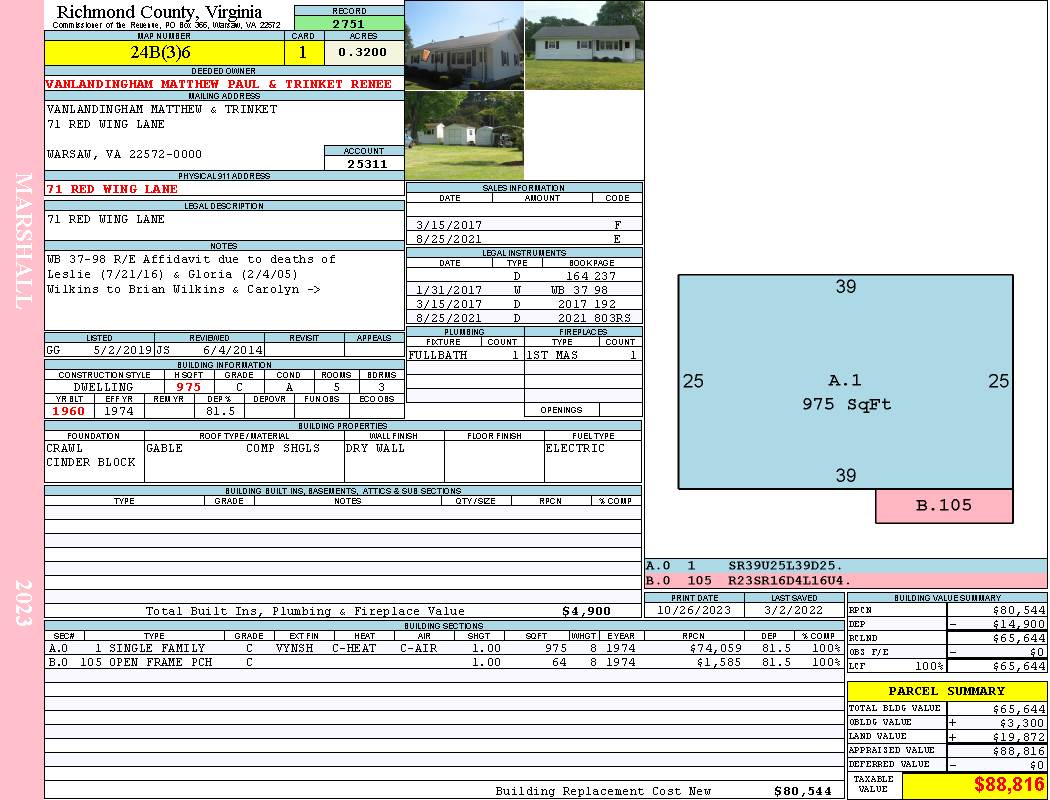Click the green record number 2751
The height and width of the screenshot is (800, 1050).
(x=349, y=23)
